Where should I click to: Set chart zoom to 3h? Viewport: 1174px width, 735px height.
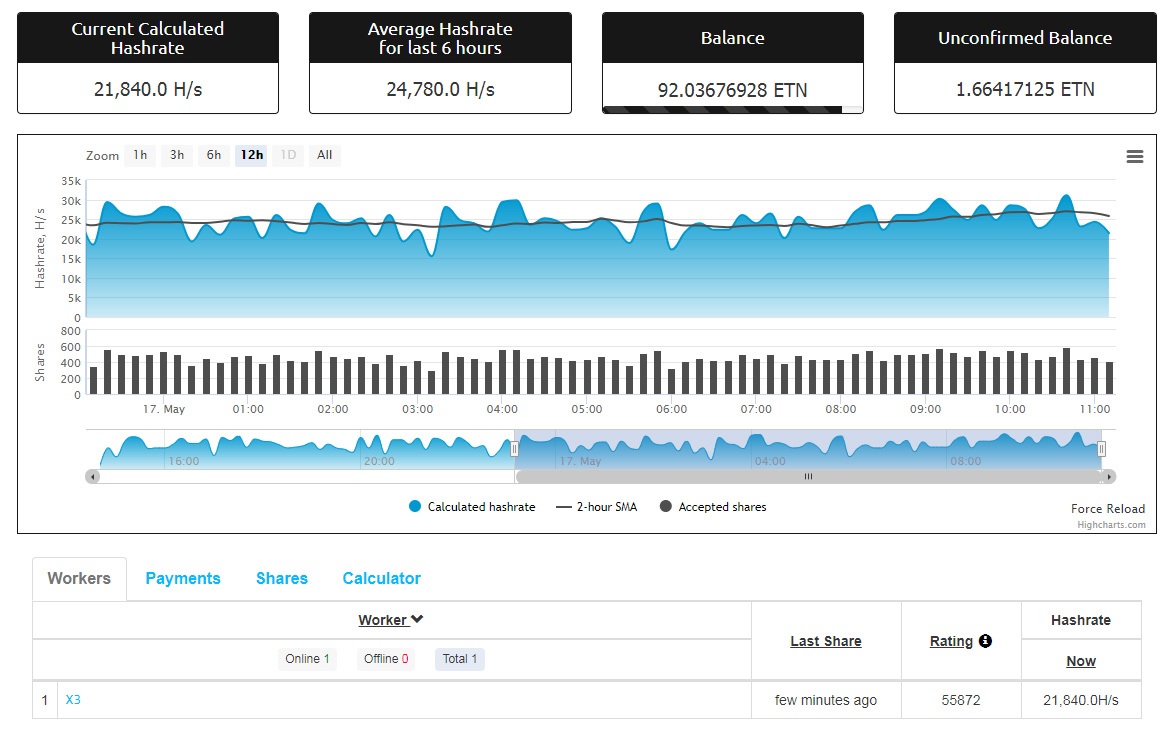(177, 155)
